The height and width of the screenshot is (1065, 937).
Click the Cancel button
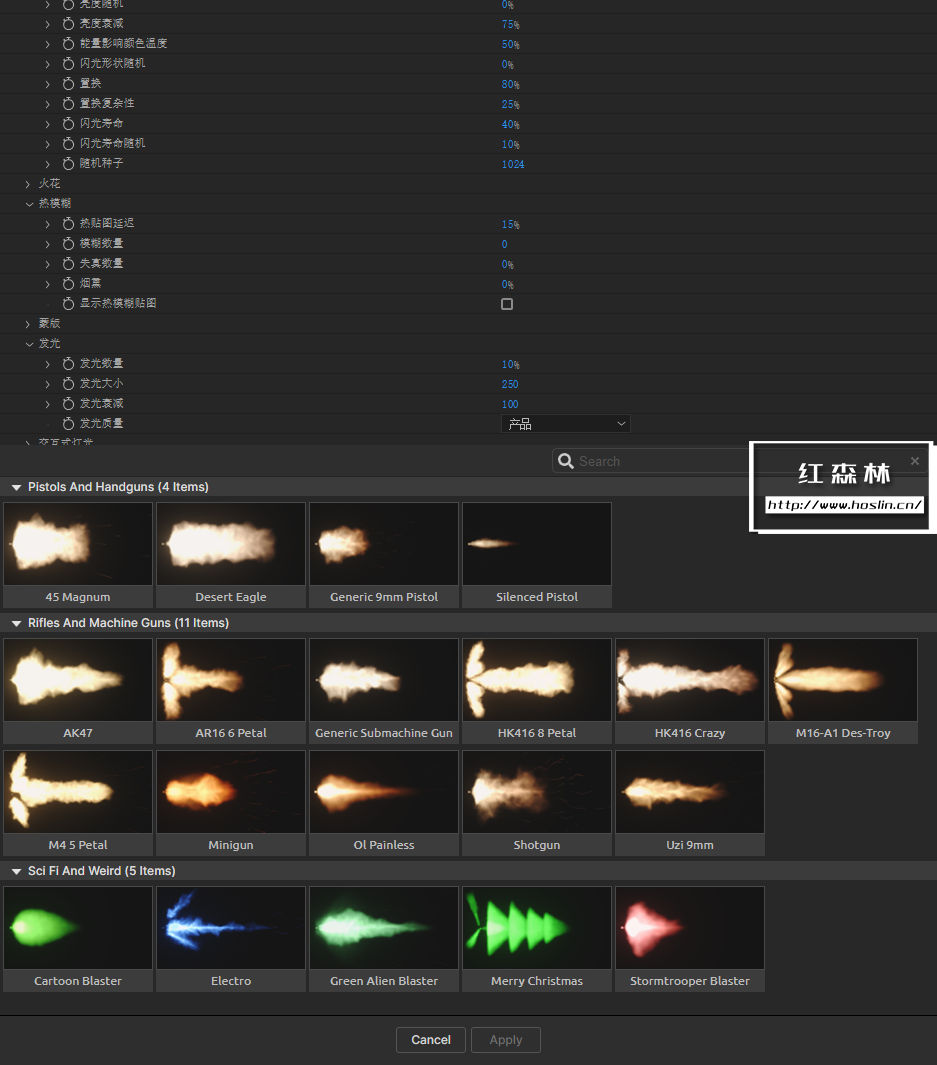coord(431,1040)
